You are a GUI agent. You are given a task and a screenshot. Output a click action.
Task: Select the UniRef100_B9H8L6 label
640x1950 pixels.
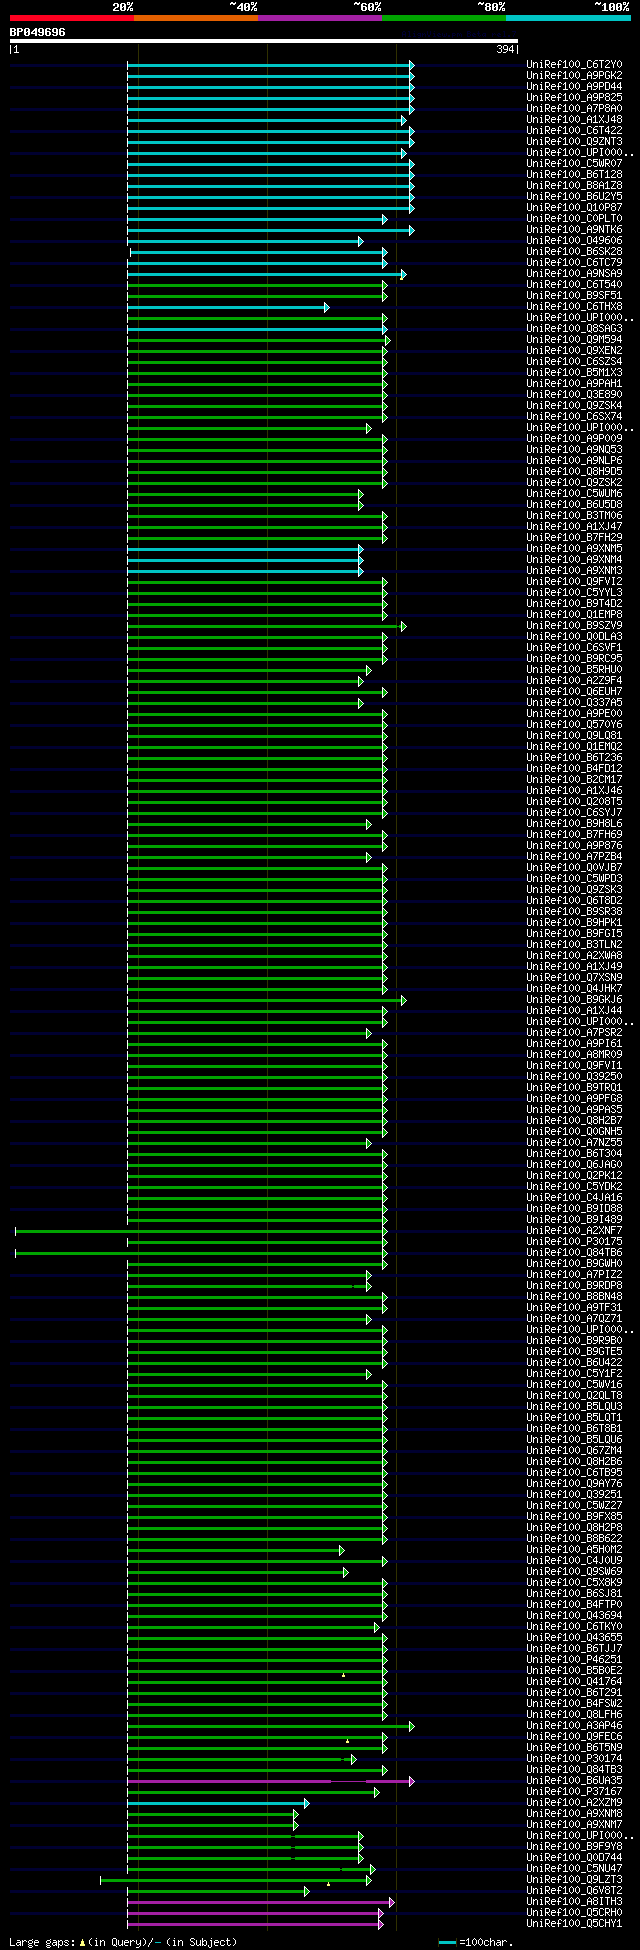[x=574, y=824]
